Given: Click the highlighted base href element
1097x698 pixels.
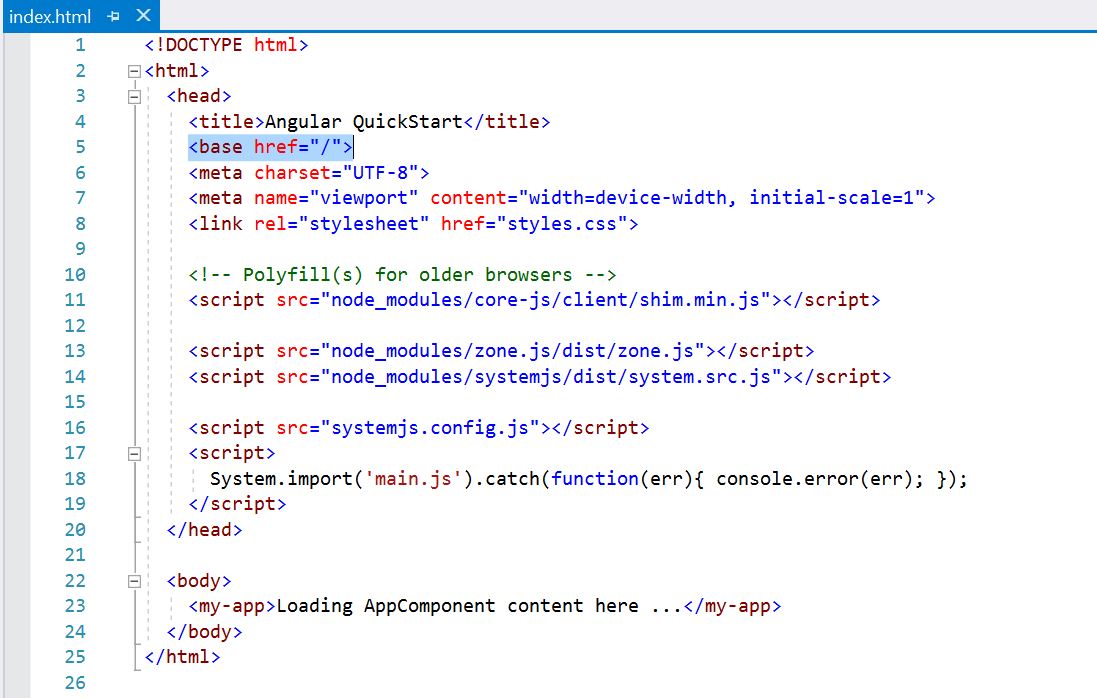Looking at the screenshot, I should (x=268, y=146).
